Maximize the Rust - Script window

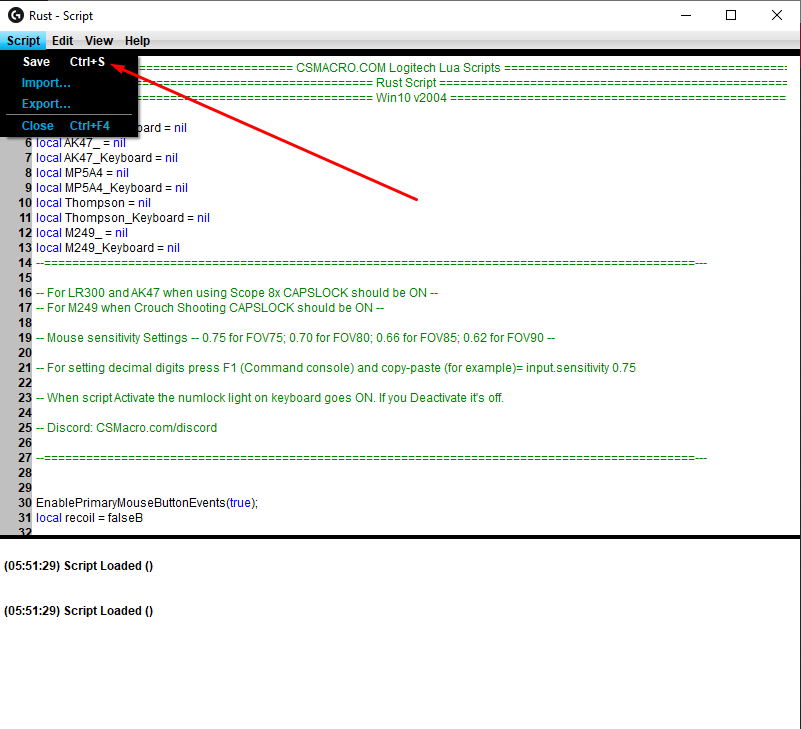(731, 15)
